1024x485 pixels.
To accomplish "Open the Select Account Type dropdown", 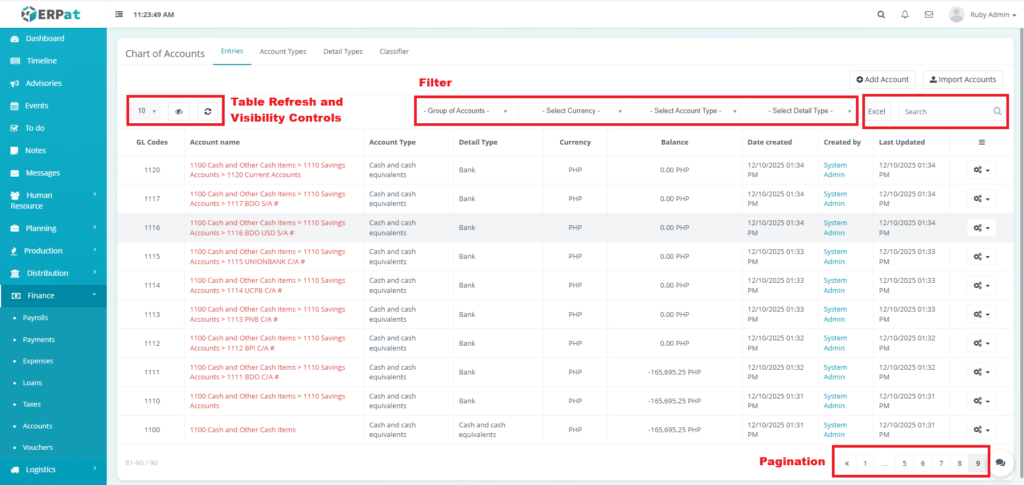I will point(692,111).
